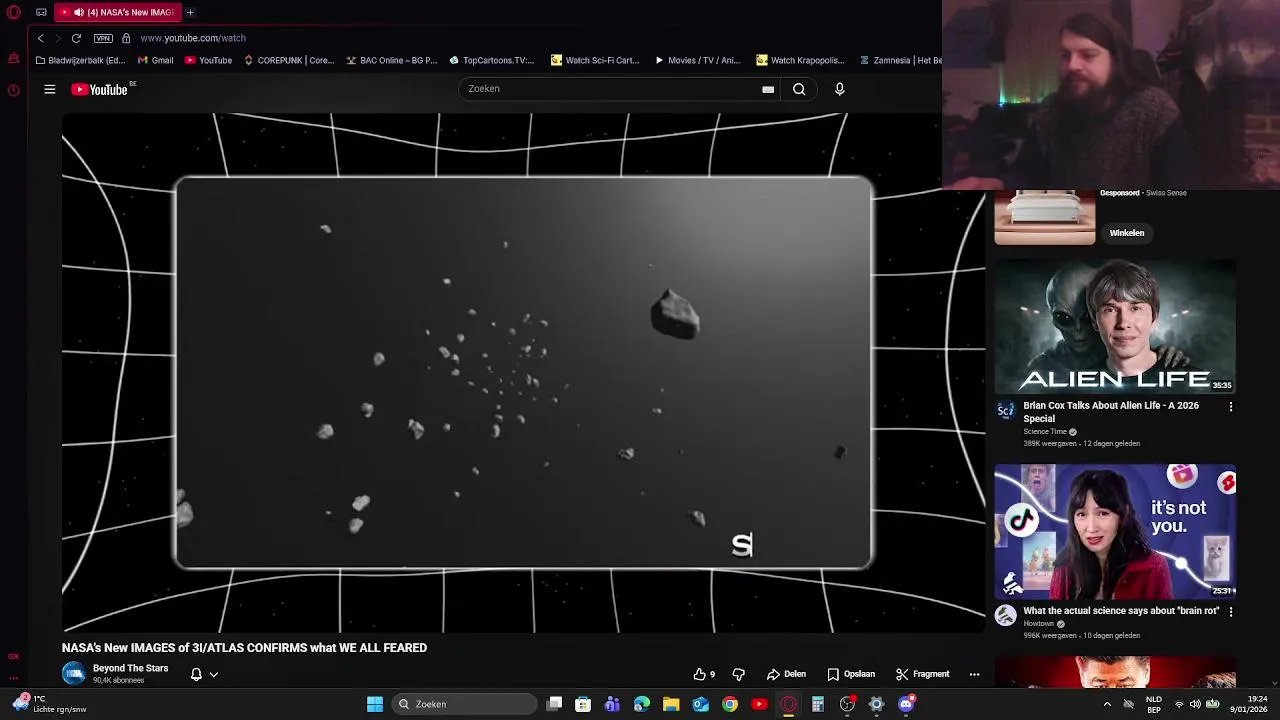Open File Explorer from taskbar
Screen dimensions: 1280x720
click(x=671, y=704)
